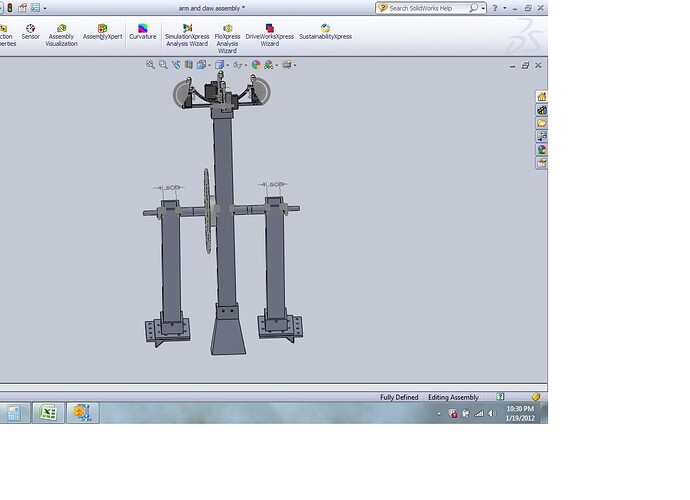Image resolution: width=690 pixels, height=500 pixels.
Task: Open File Explorer folder tab
Action: (x=542, y=123)
